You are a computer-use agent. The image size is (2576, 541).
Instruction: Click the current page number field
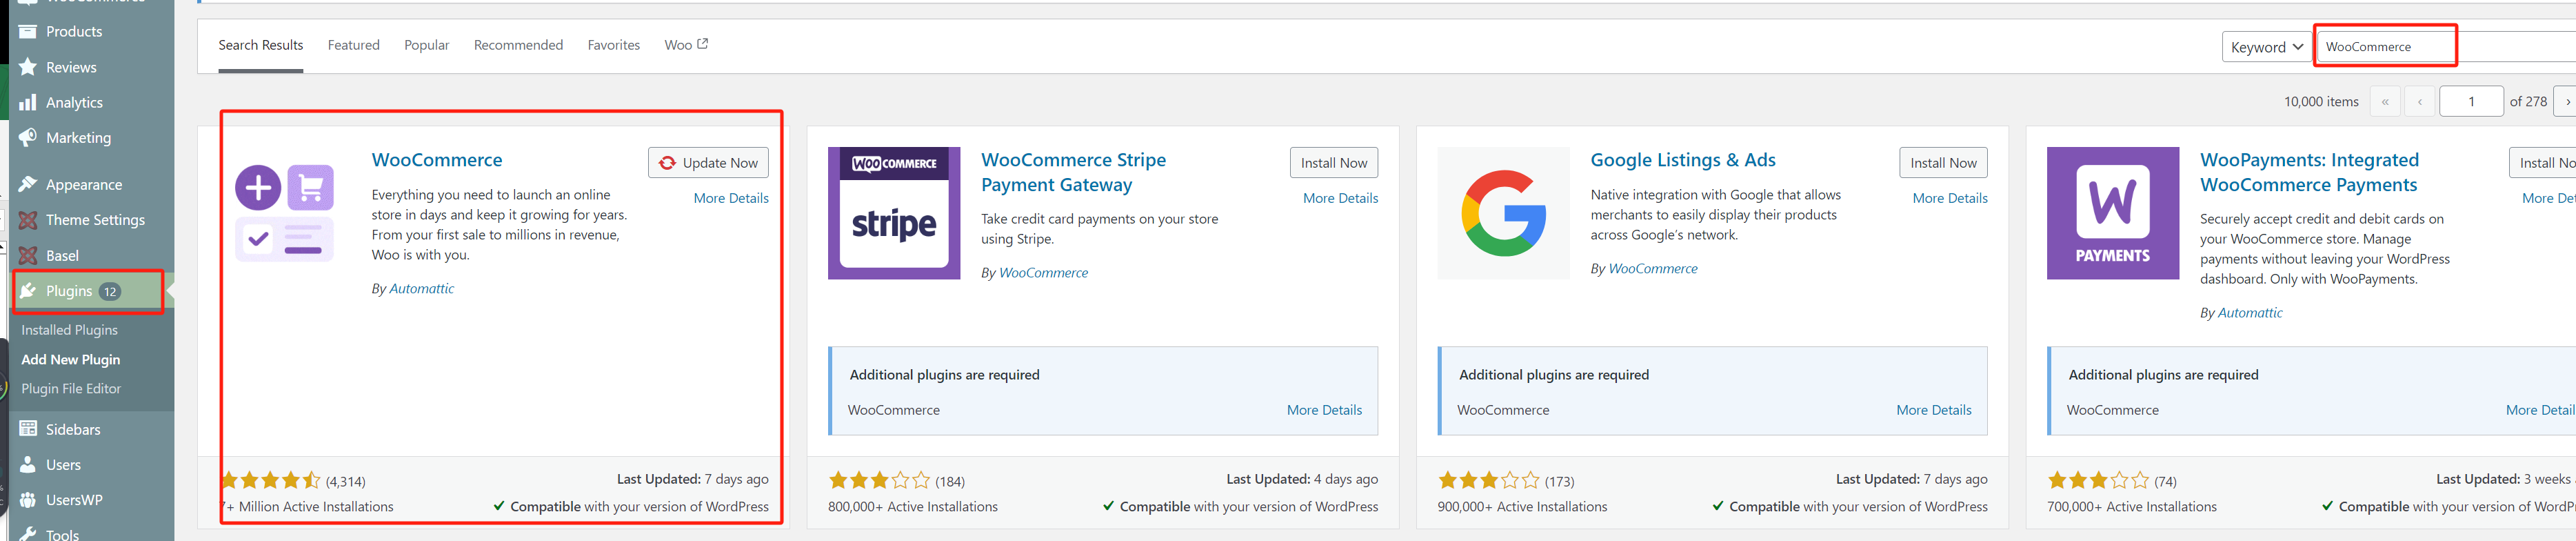pos(2471,101)
